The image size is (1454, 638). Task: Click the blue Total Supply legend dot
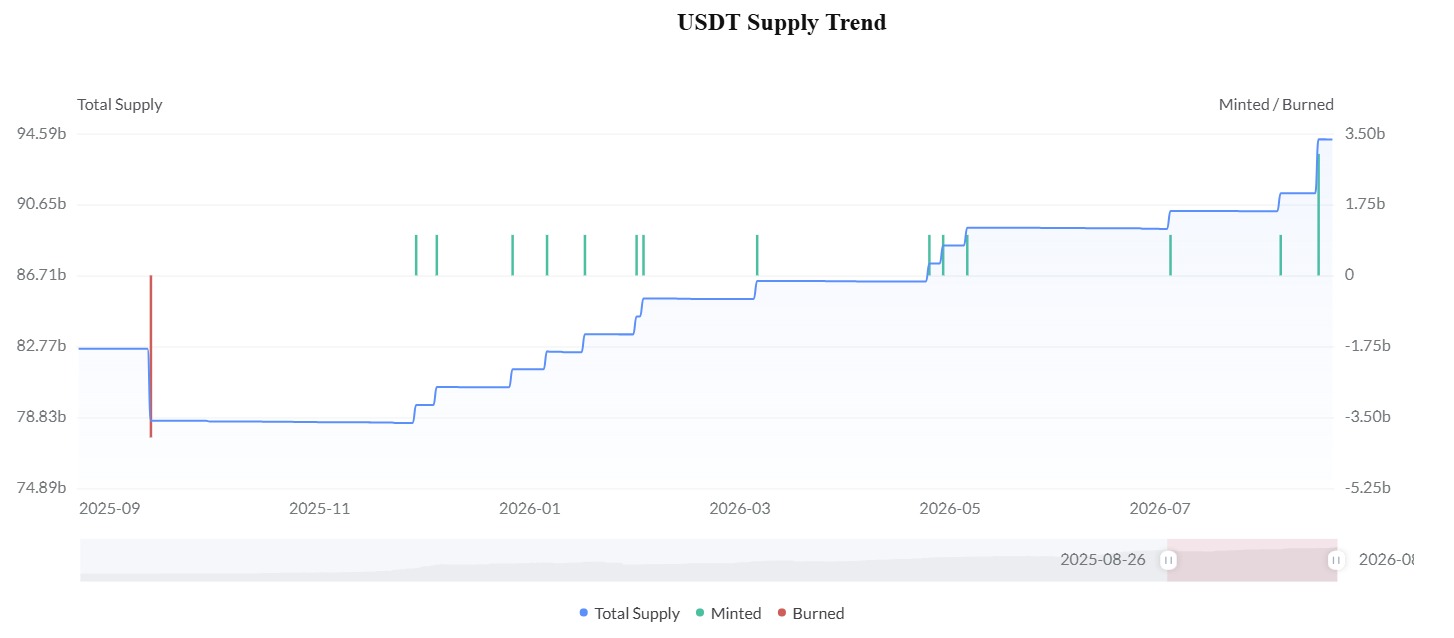584,613
